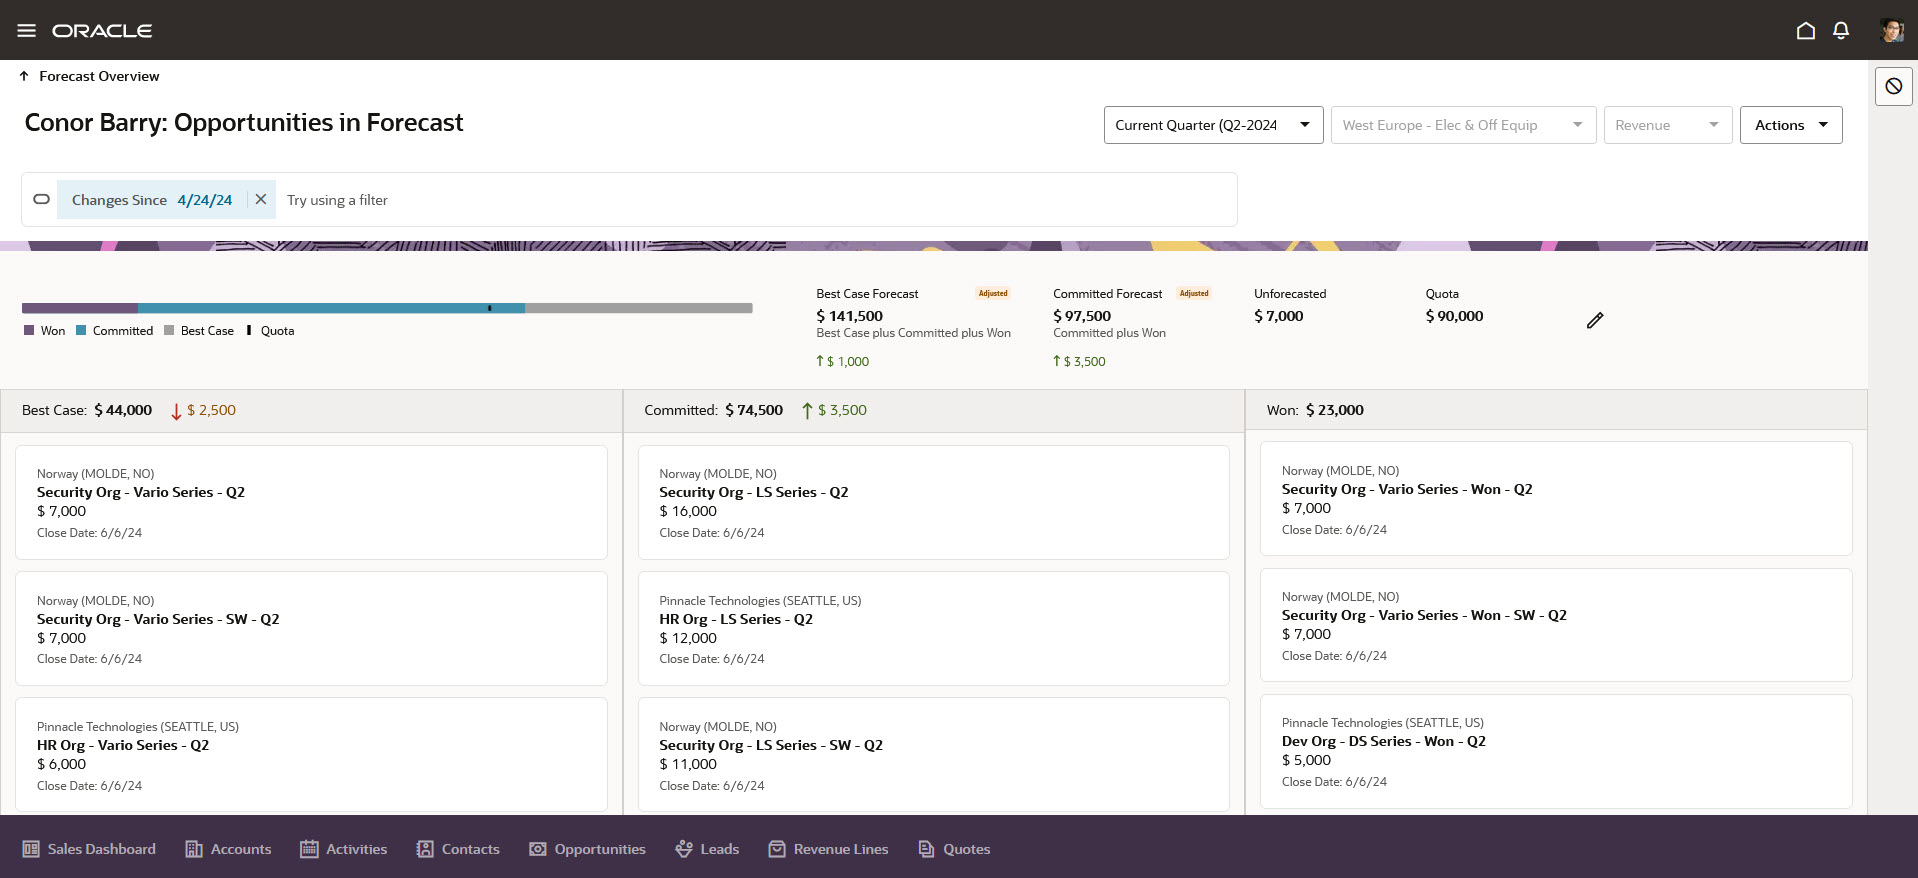
Task: Open Security Org - Vario Series - Won - Q2
Action: point(1407,489)
